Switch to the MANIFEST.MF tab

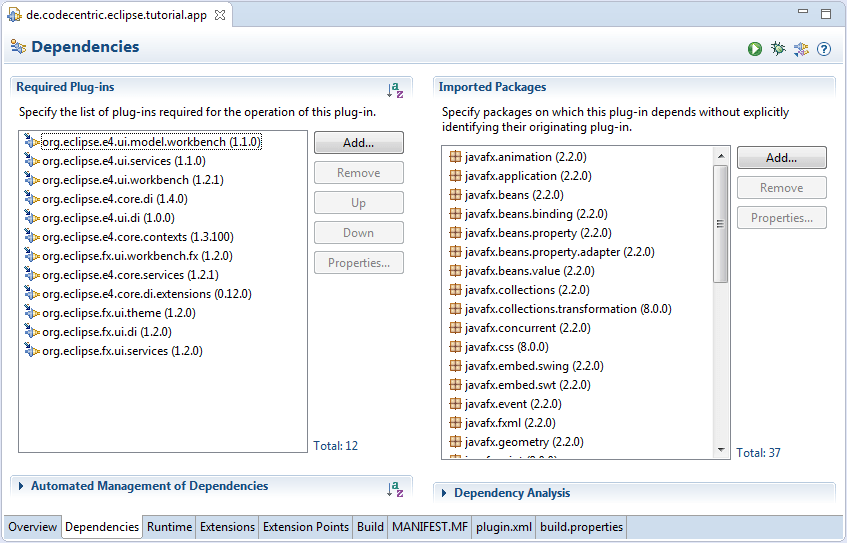point(429,527)
